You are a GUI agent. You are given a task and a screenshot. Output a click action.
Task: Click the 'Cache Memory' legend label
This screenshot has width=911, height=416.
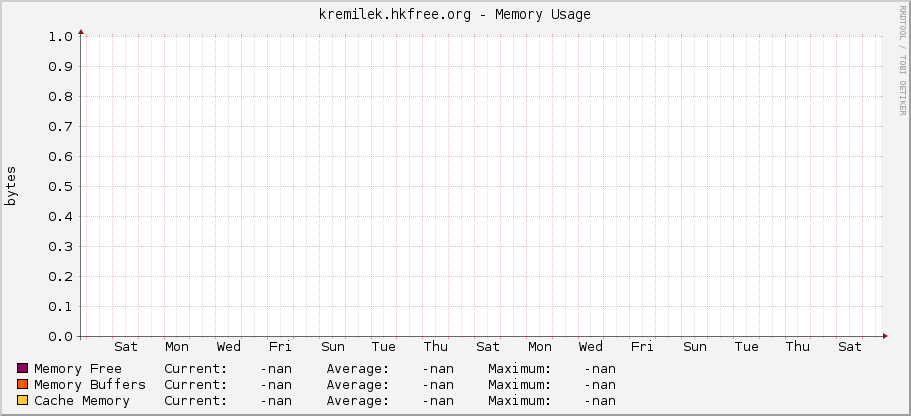[82, 401]
